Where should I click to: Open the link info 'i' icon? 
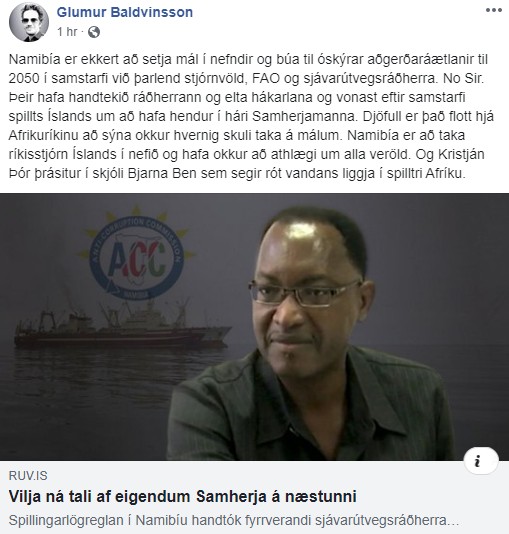pos(481,461)
